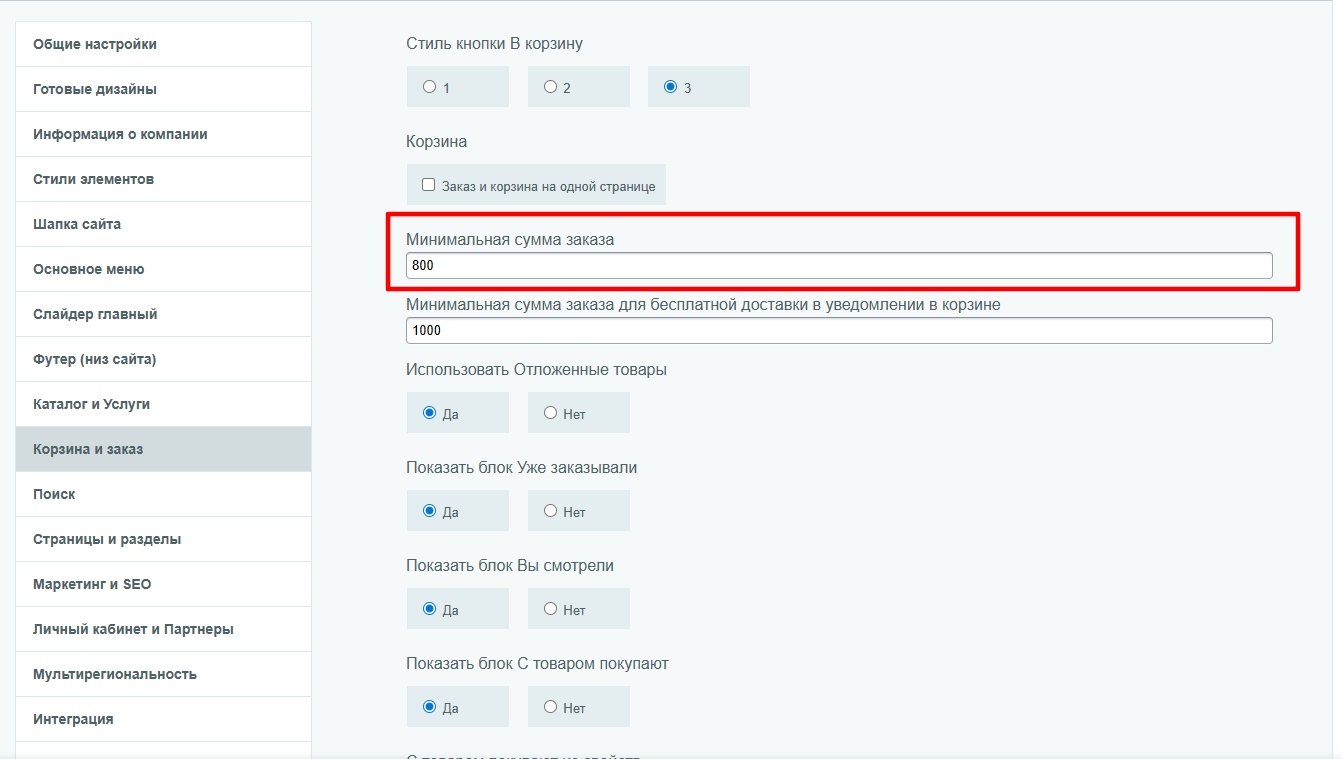The image size is (1342, 759).
Task: Select 'Корзина и заказ' menu item
Action: pyautogui.click(x=88, y=449)
